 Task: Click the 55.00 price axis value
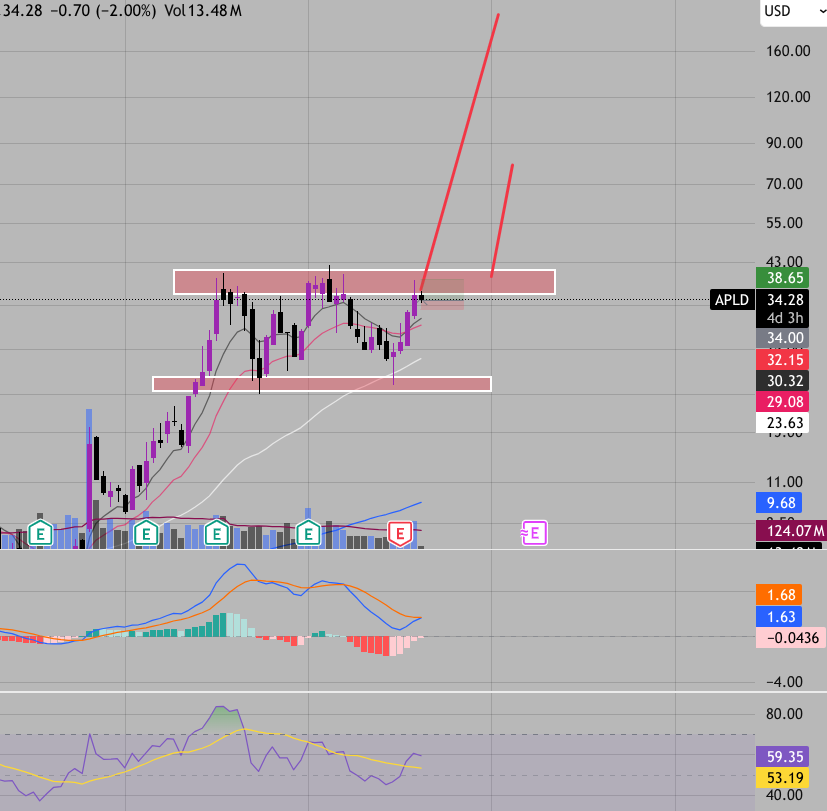784,223
